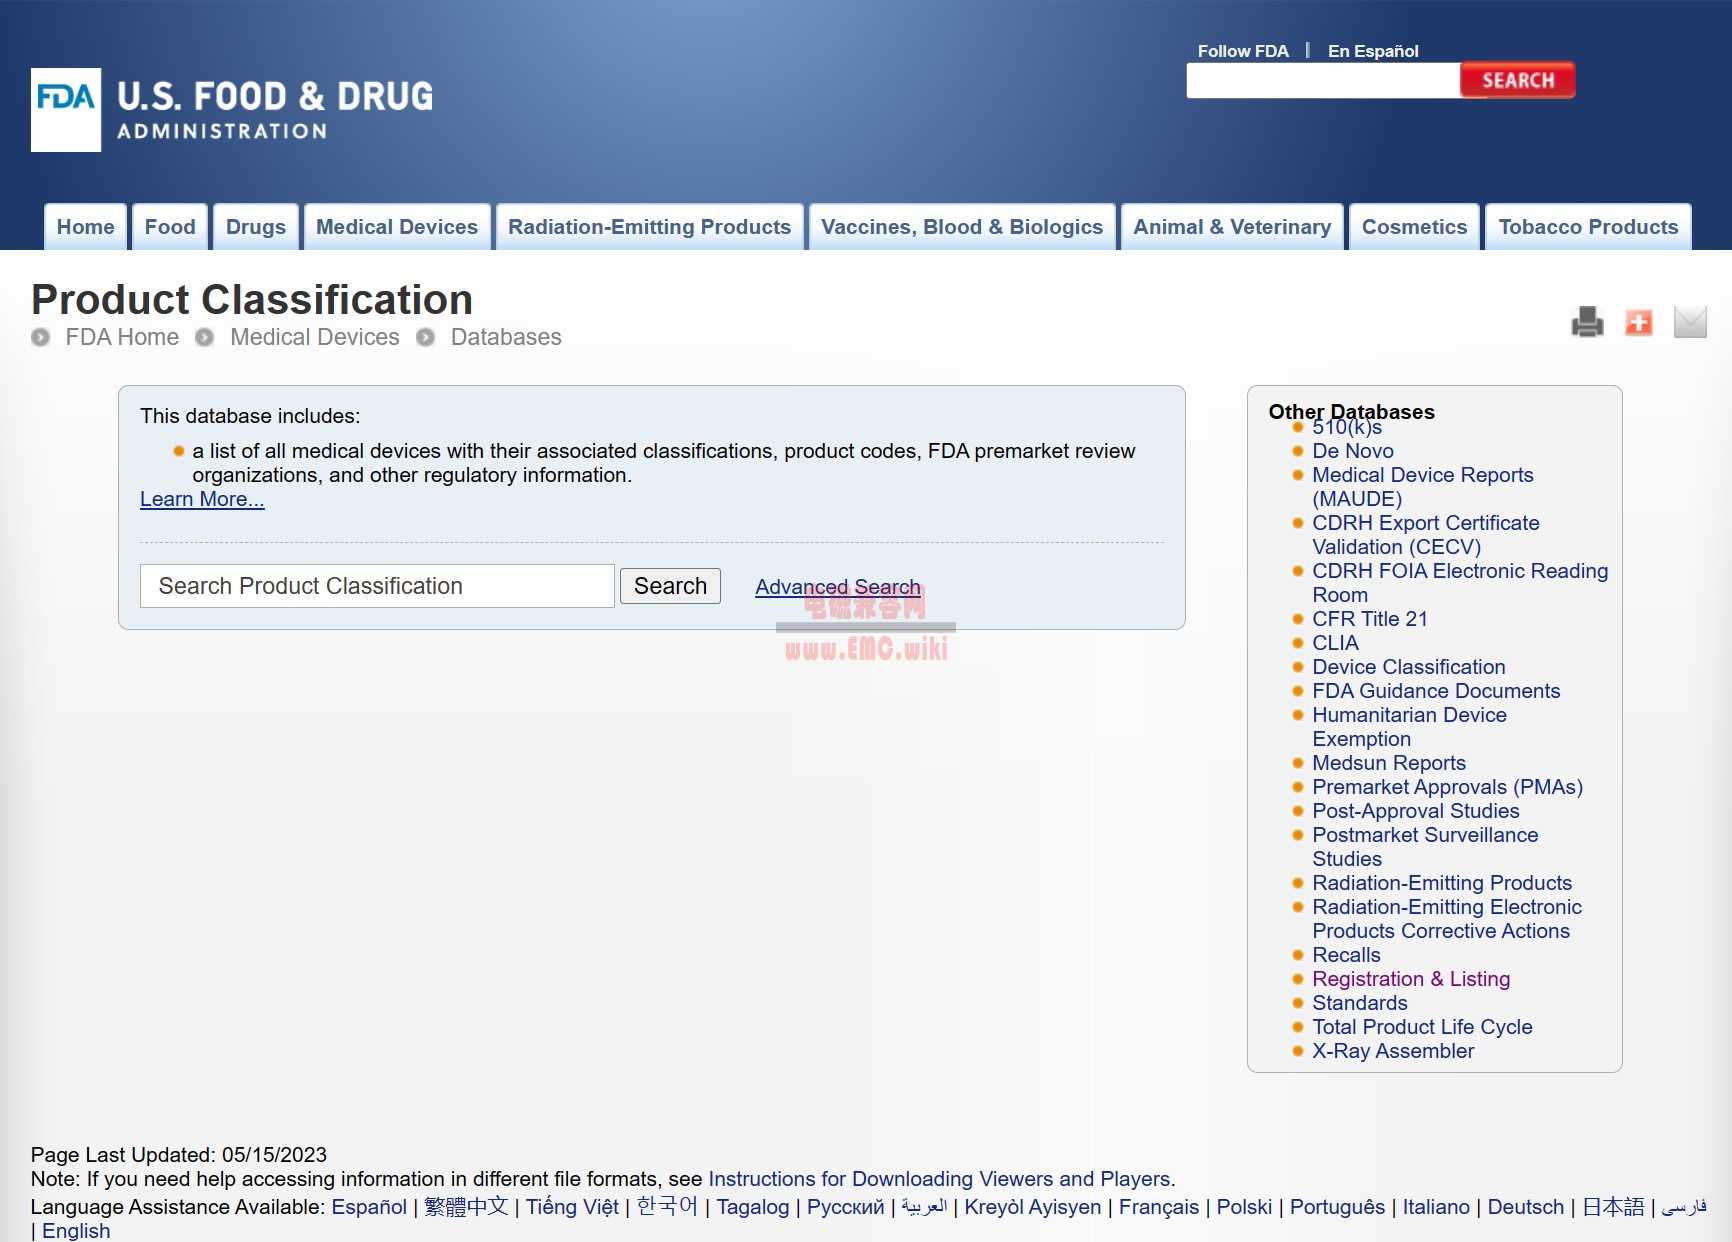This screenshot has height=1242, width=1732.
Task: Click the print page icon
Action: click(x=1587, y=322)
